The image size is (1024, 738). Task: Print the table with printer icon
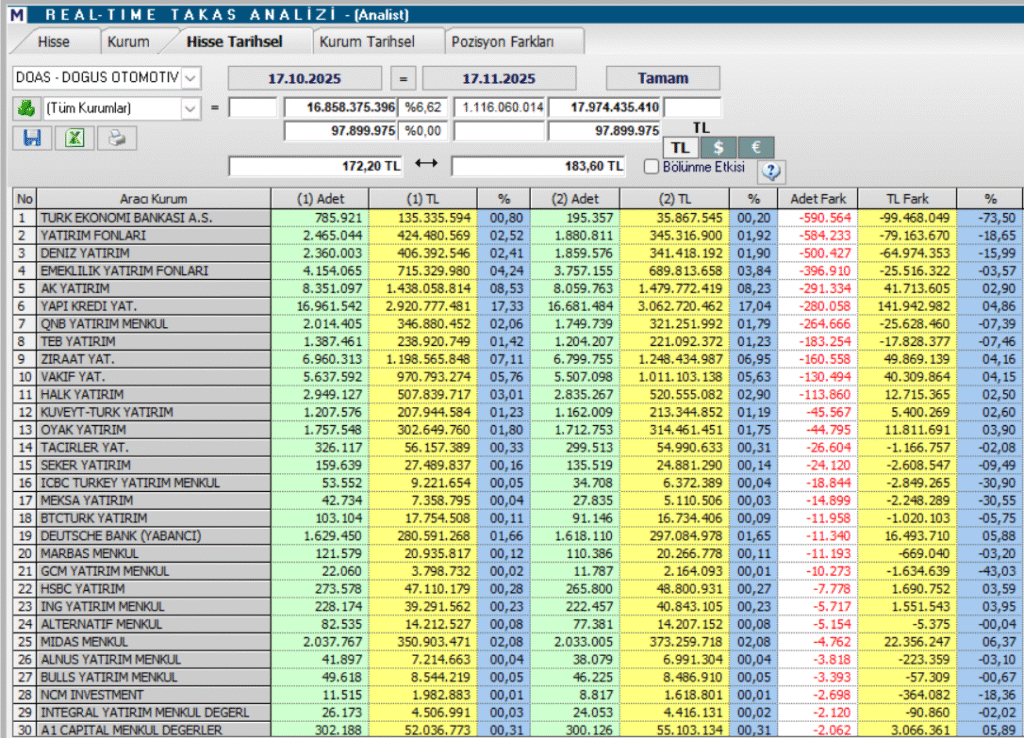coord(117,138)
